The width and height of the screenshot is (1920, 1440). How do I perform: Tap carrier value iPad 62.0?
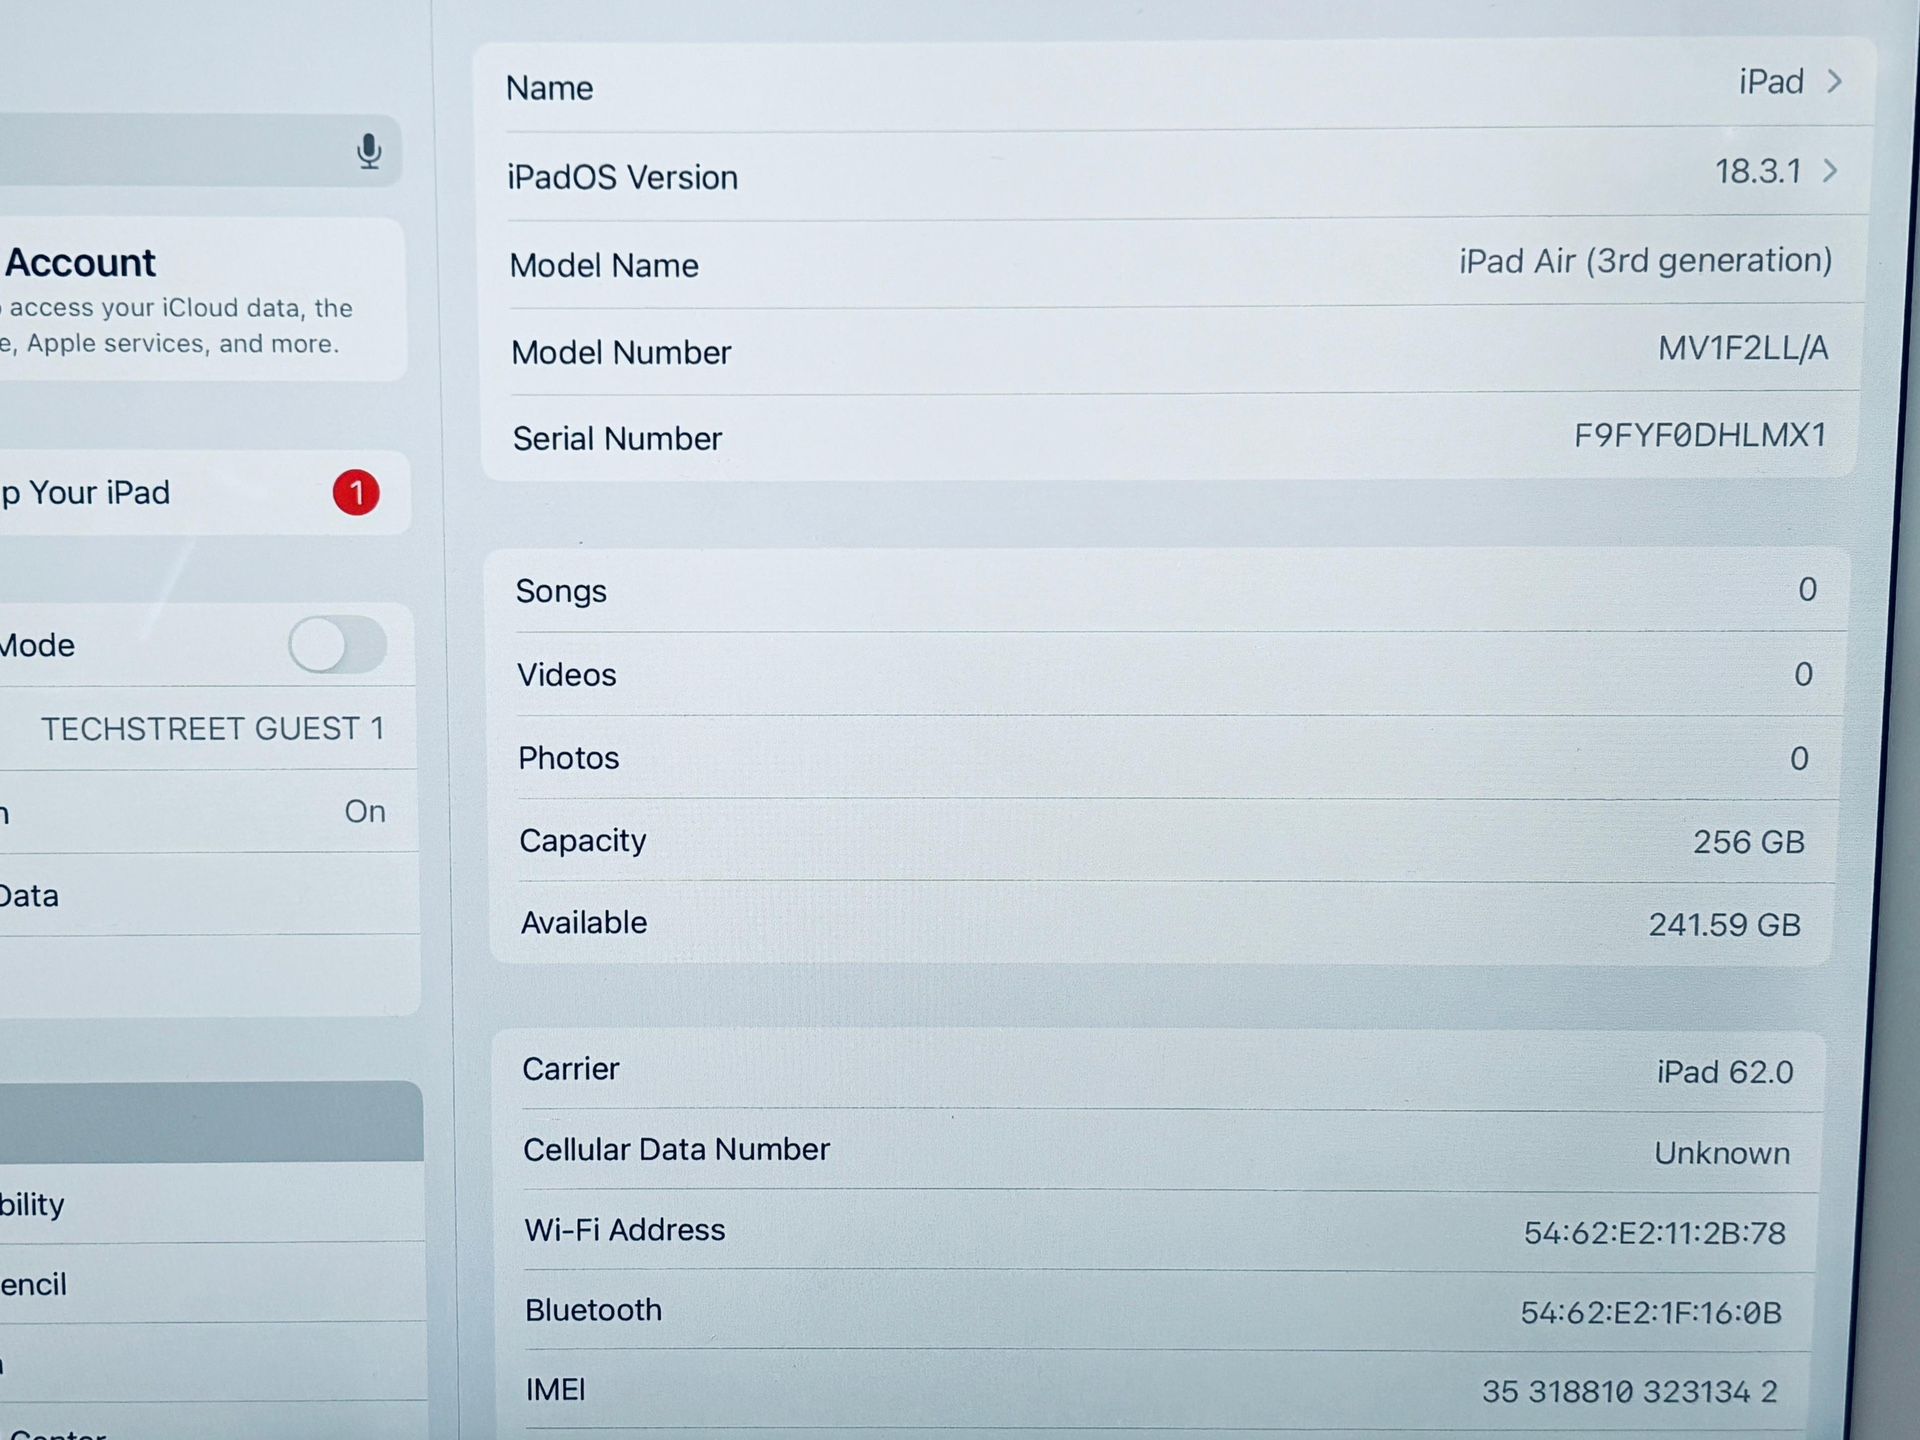pyautogui.click(x=1725, y=1072)
